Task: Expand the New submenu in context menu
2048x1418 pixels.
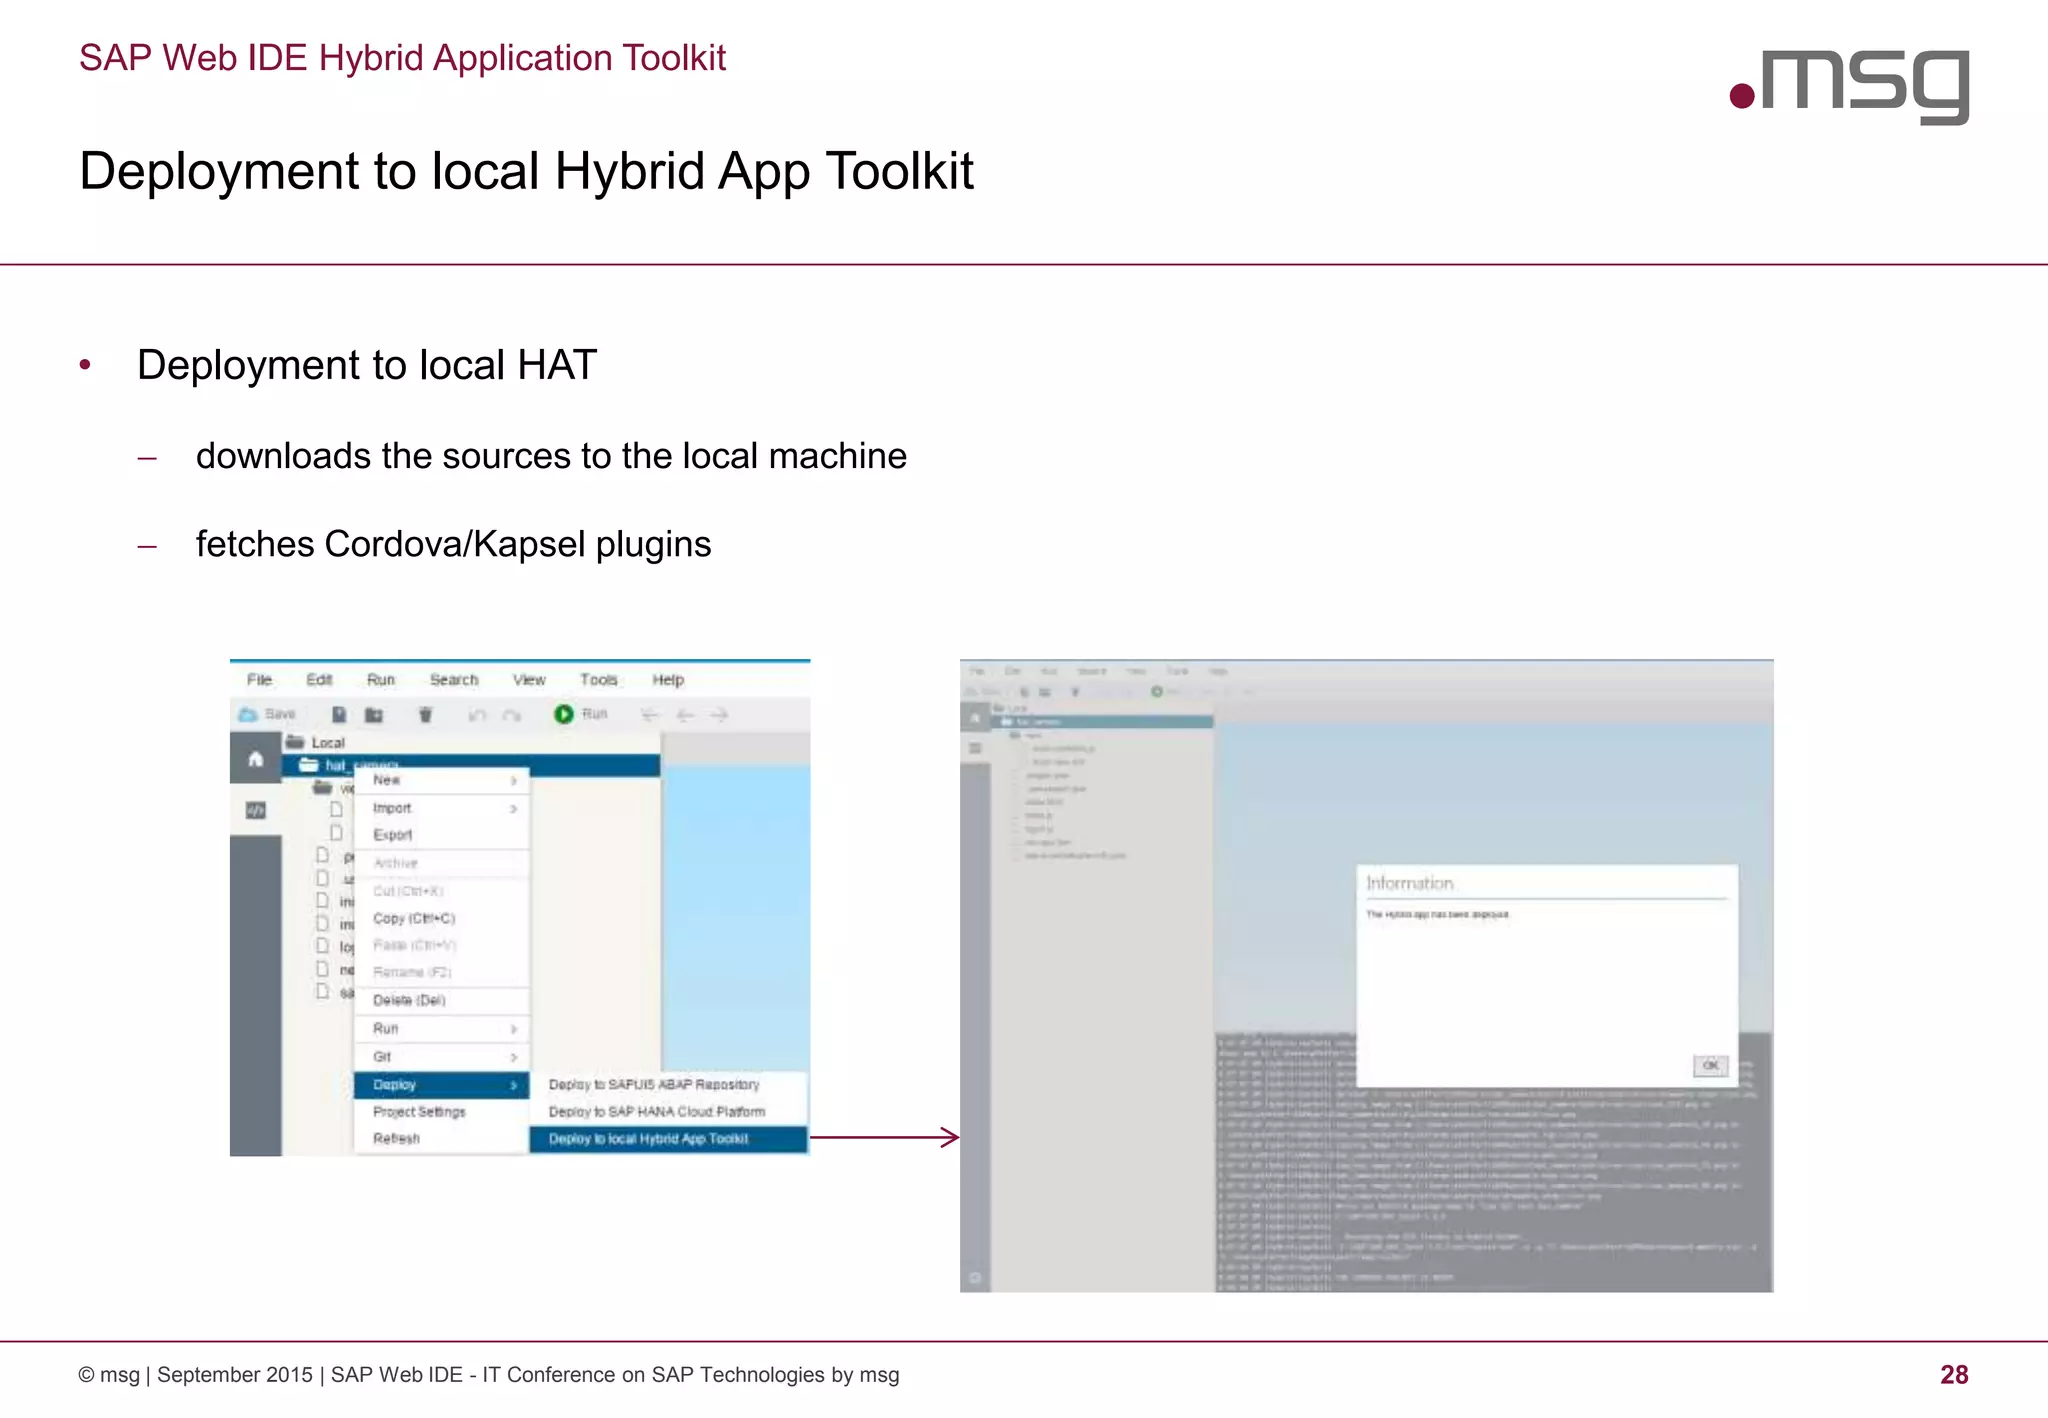Action: pos(441,780)
